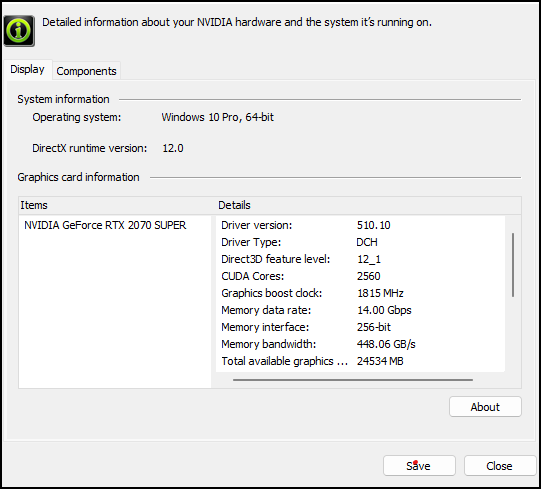The image size is (541, 489).
Task: Click the Operating system label
Action: pyautogui.click(x=77, y=117)
